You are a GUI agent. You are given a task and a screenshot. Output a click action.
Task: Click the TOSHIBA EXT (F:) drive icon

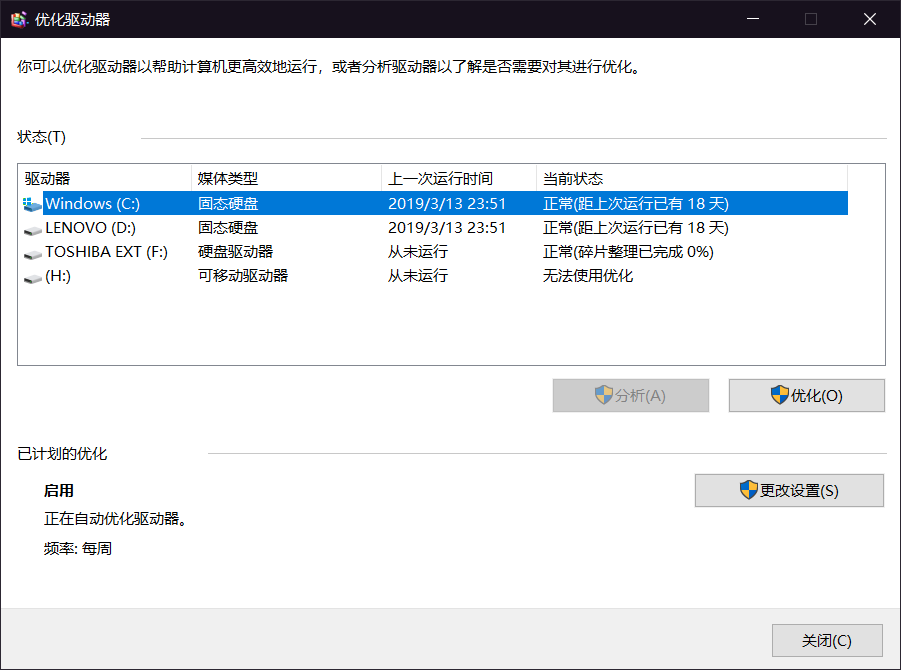32,253
